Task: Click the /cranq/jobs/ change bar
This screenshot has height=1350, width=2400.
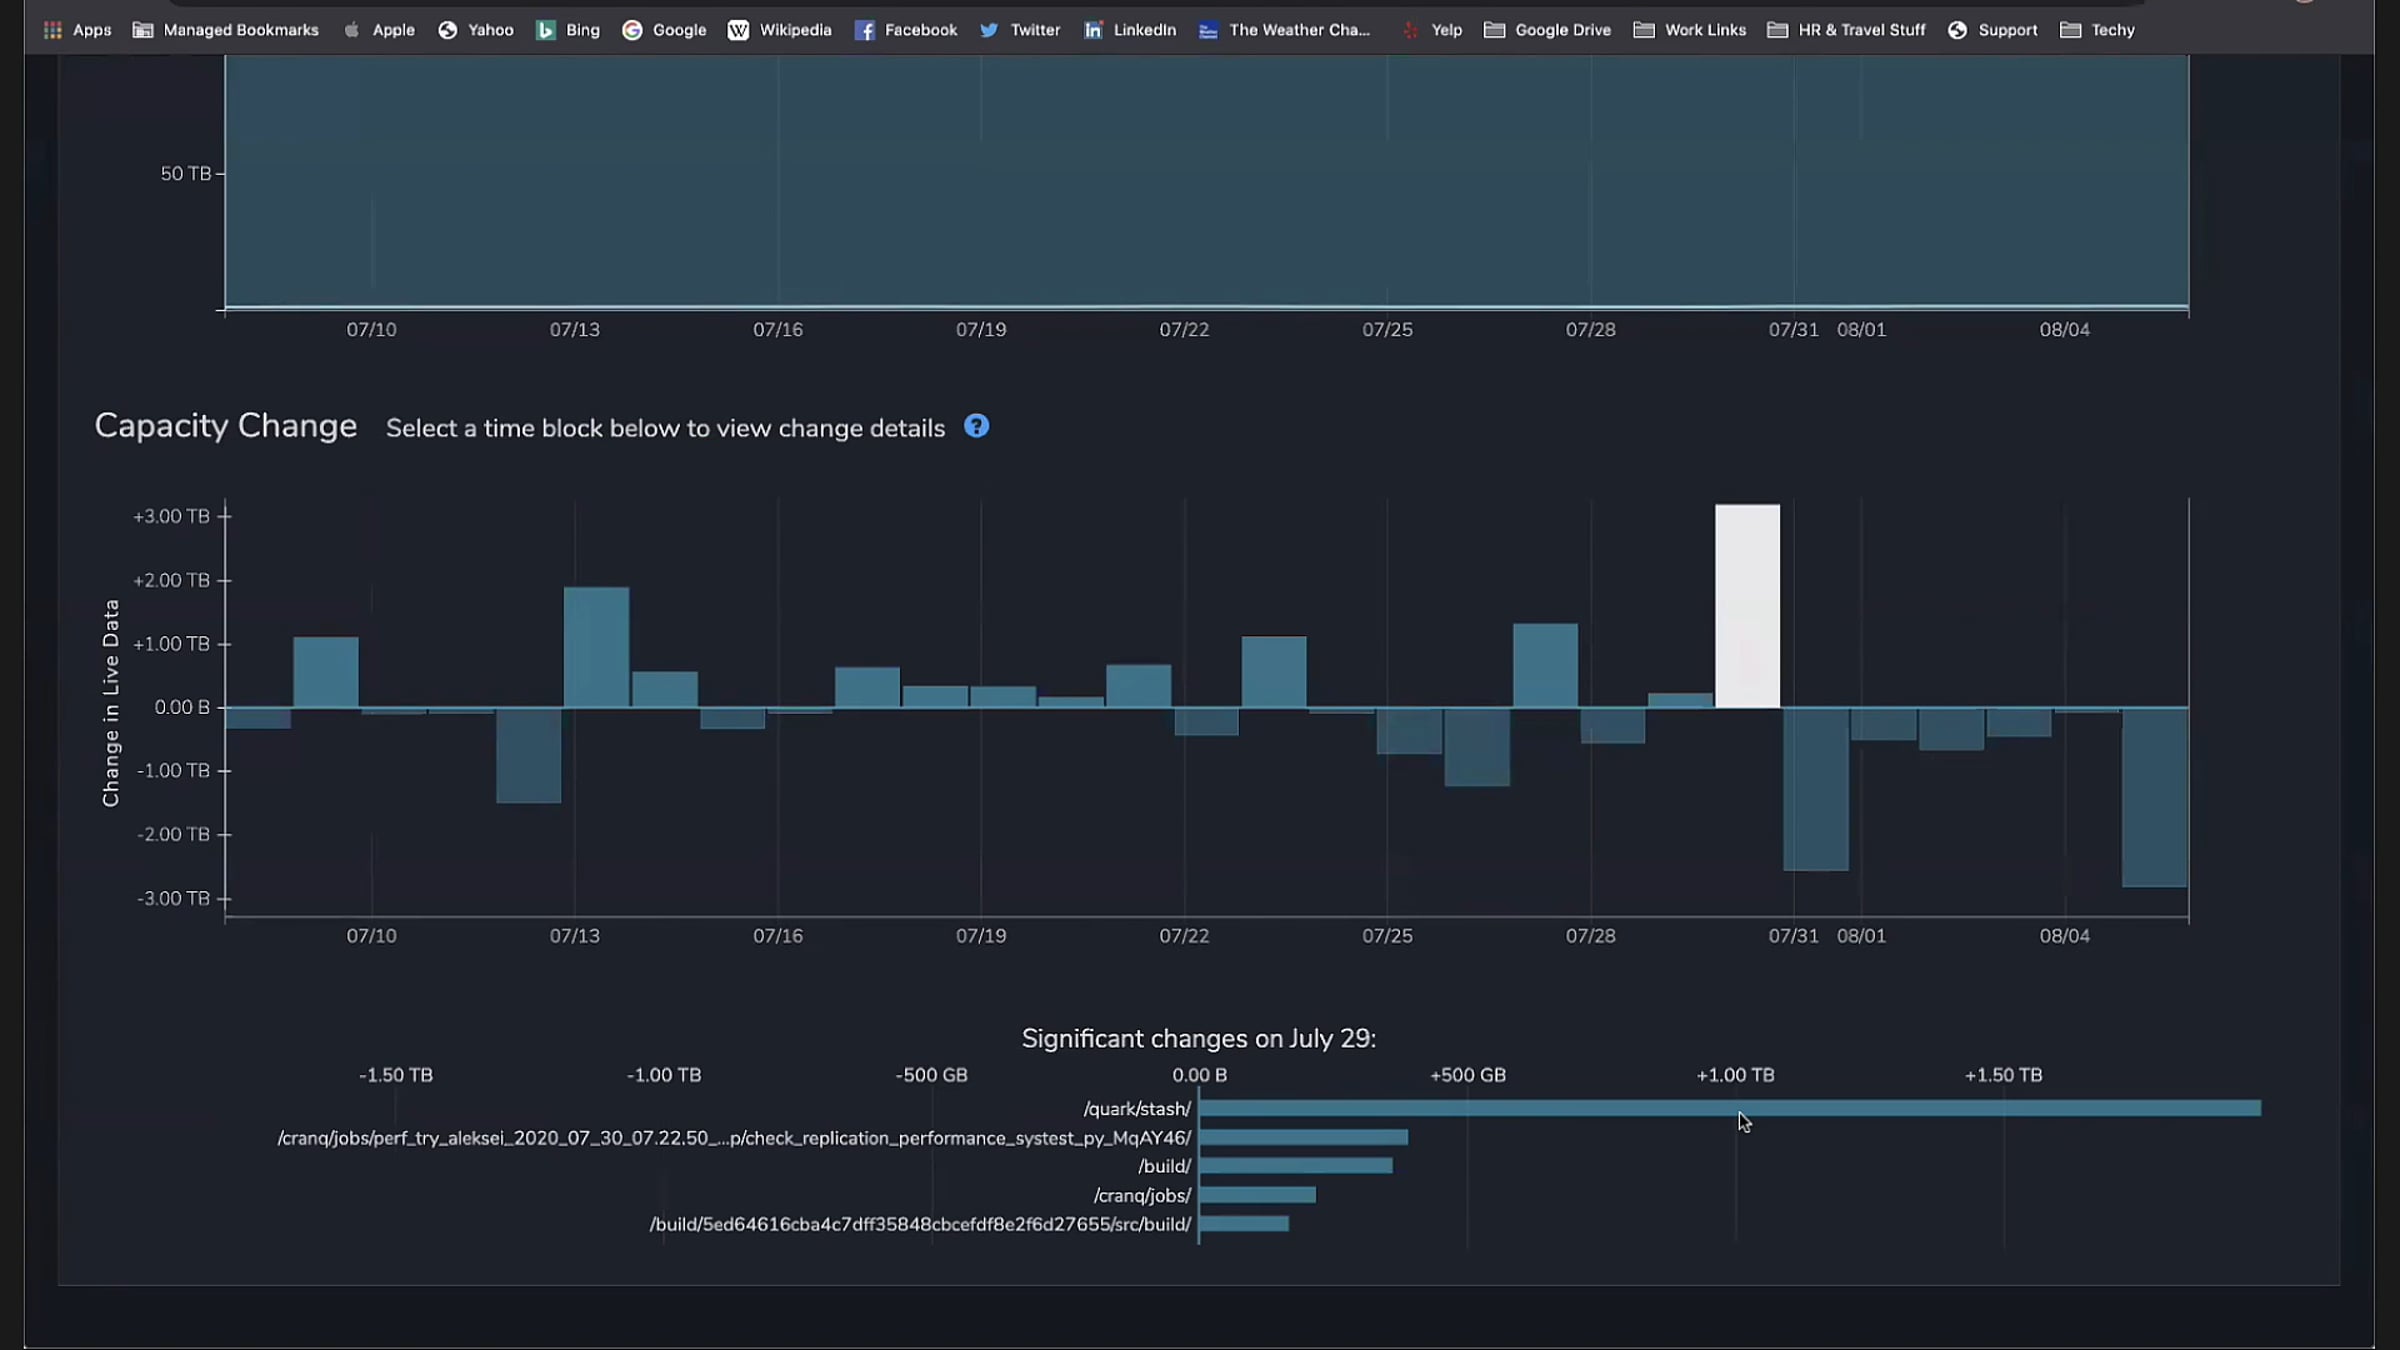Action: click(1257, 1195)
